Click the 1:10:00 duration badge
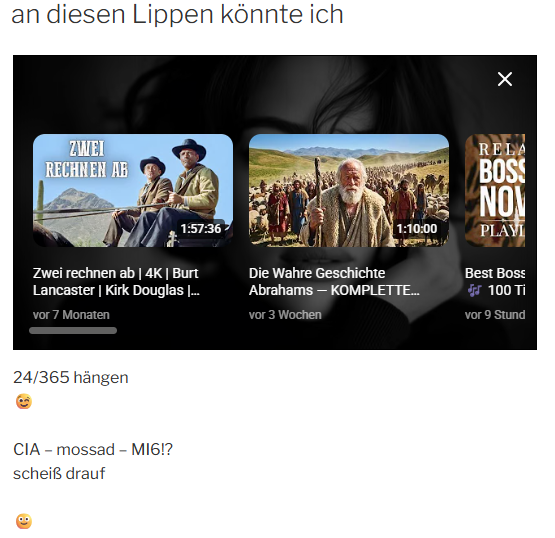The width and height of the screenshot is (555, 538). (x=417, y=229)
